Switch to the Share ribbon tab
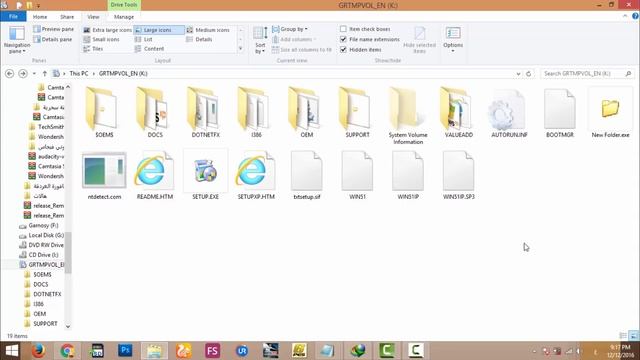The height and width of the screenshot is (360, 640). [67, 17]
